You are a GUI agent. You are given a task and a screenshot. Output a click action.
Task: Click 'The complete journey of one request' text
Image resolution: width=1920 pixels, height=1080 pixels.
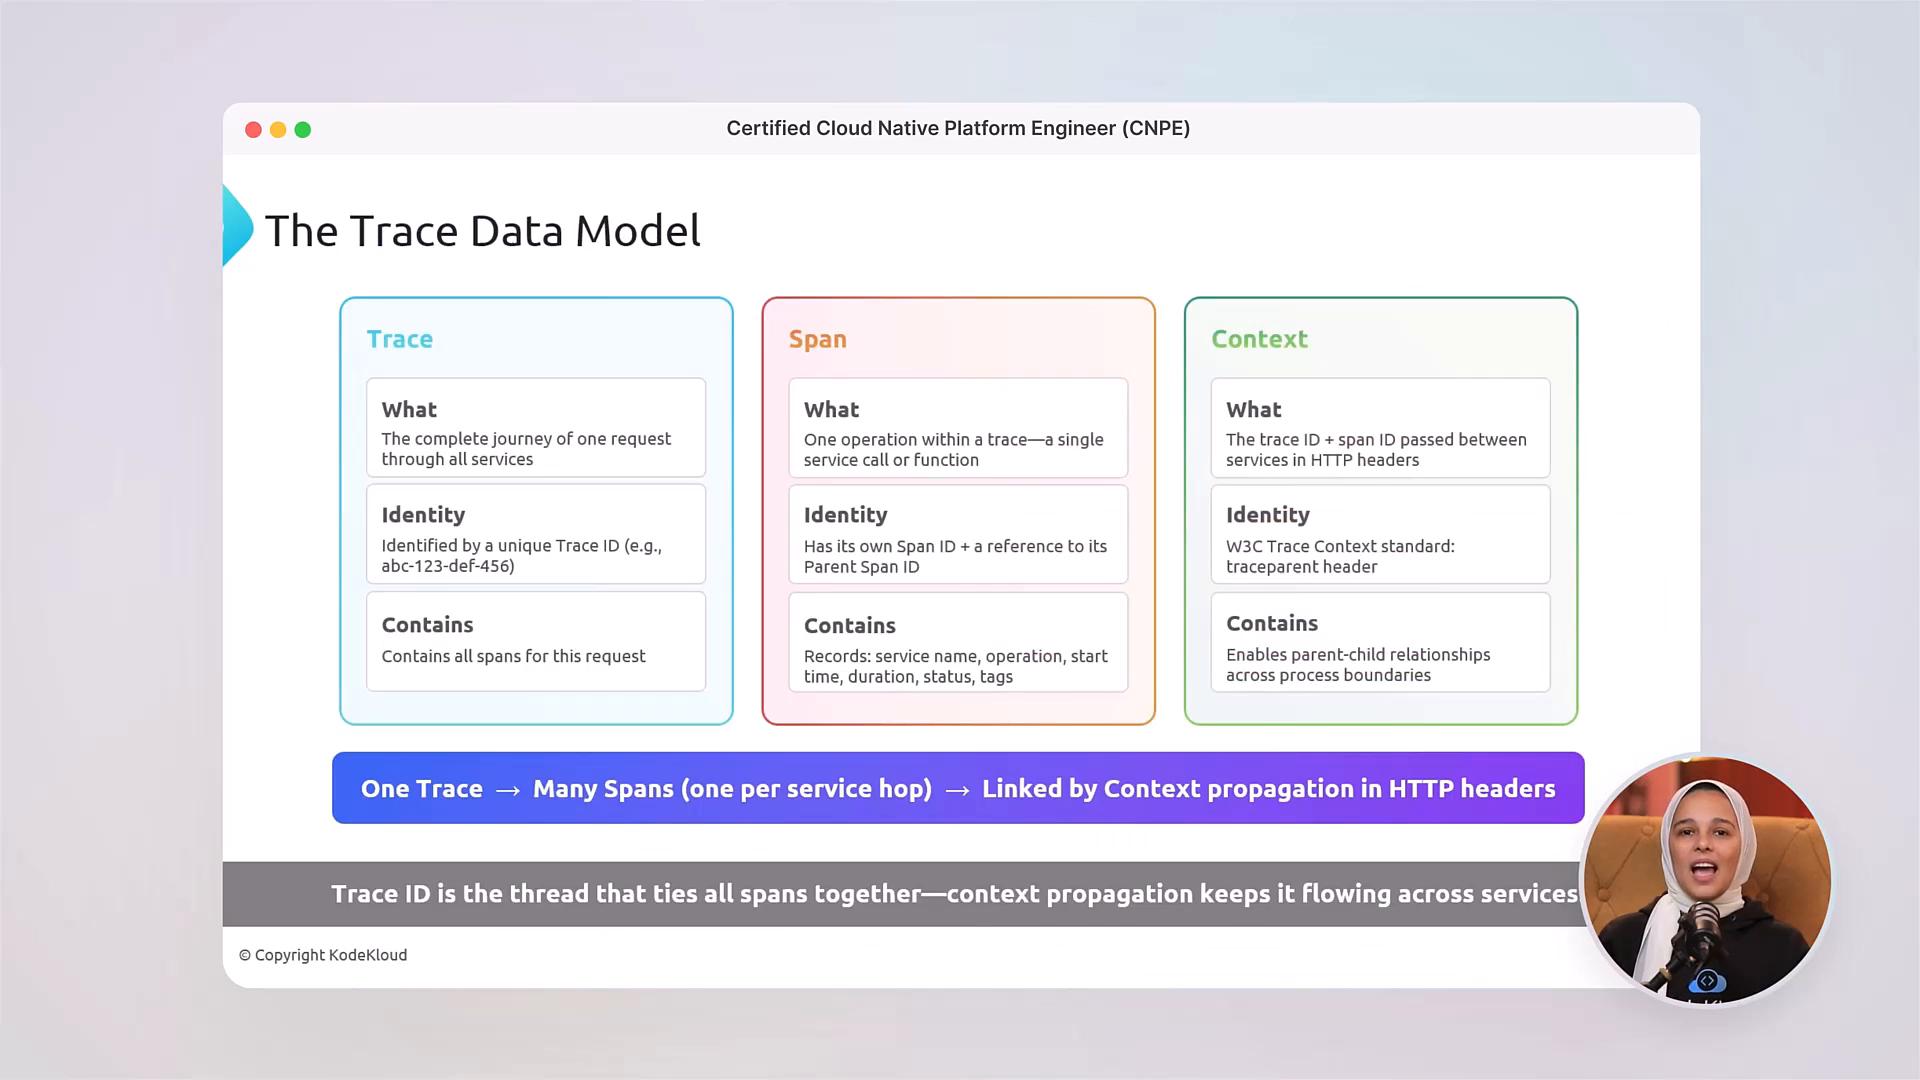(x=526, y=439)
